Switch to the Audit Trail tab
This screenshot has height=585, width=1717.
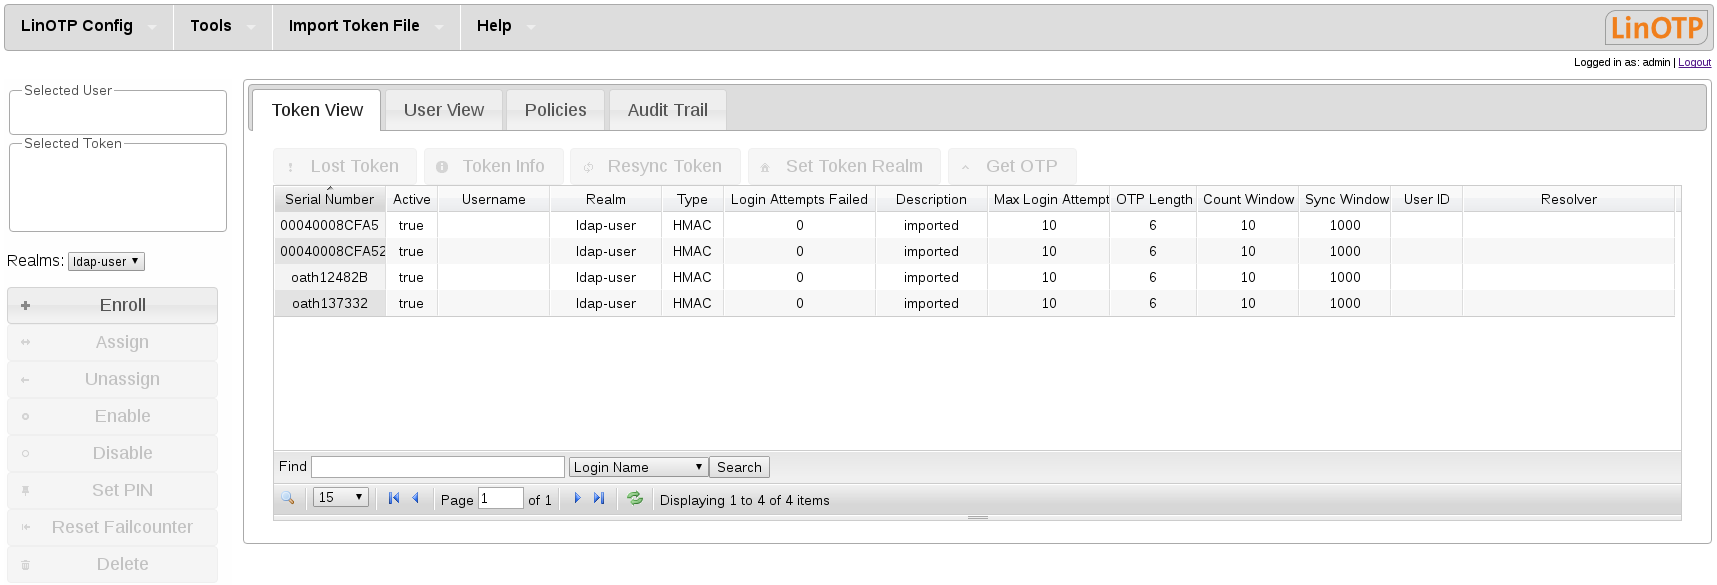pos(667,110)
